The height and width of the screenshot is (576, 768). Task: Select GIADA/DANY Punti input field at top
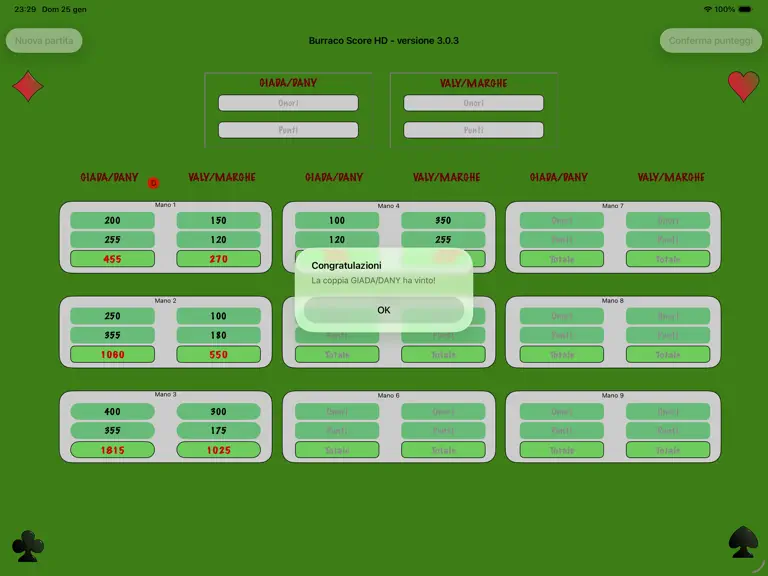(288, 130)
